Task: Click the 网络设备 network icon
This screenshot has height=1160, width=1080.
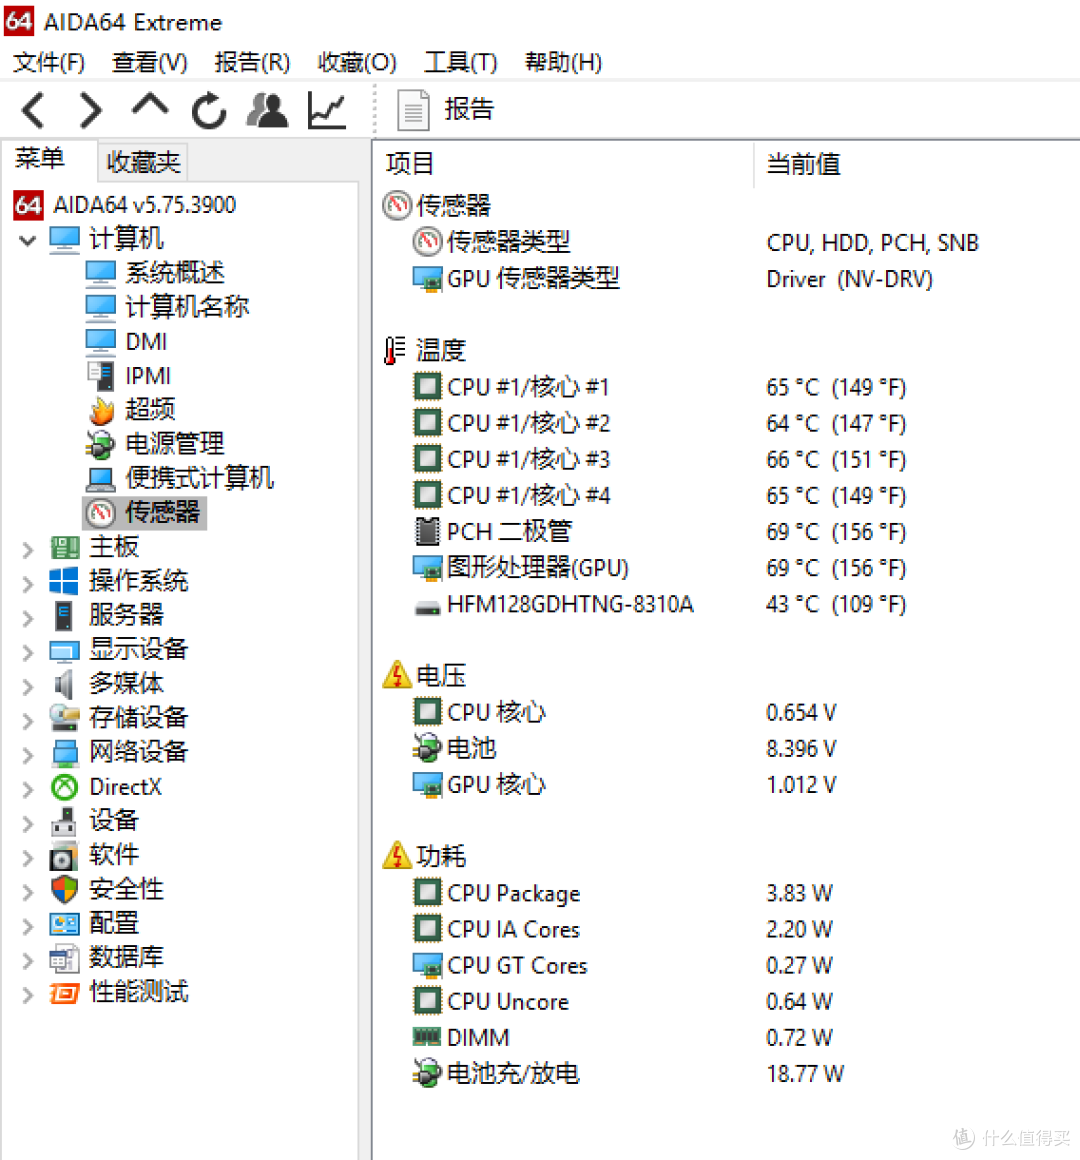Action: (64, 753)
